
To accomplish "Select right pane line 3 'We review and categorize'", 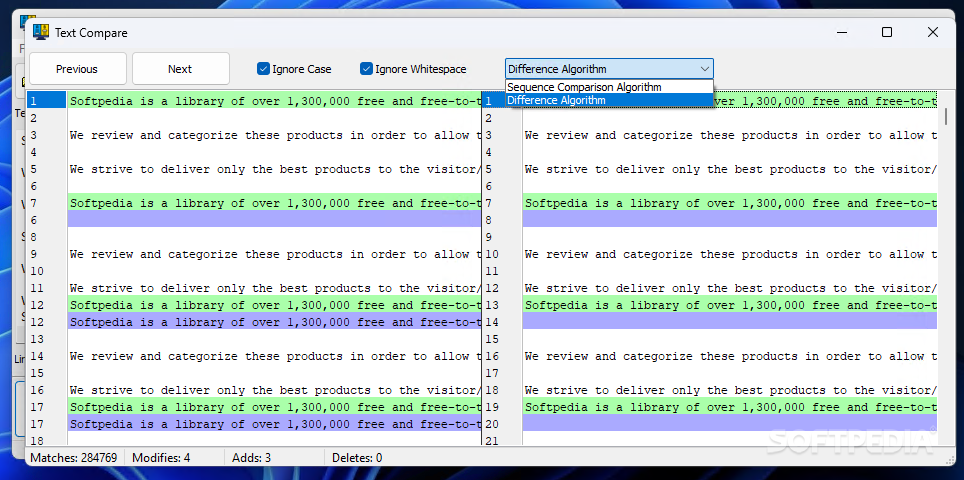I will click(730, 135).
